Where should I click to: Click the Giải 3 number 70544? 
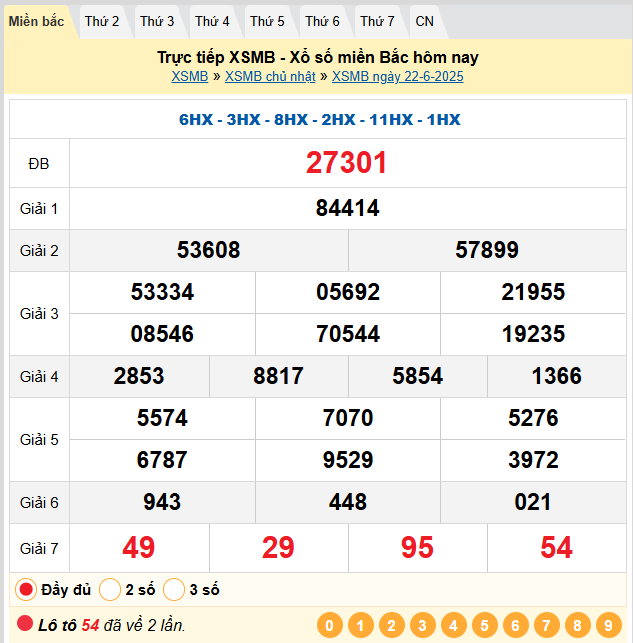click(348, 334)
